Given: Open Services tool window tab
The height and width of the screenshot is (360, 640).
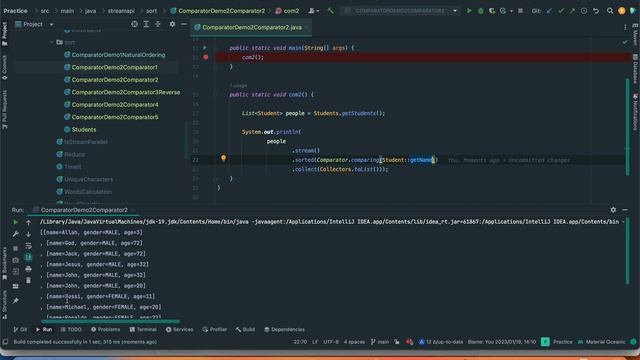Looking at the screenshot, I should [x=180, y=329].
